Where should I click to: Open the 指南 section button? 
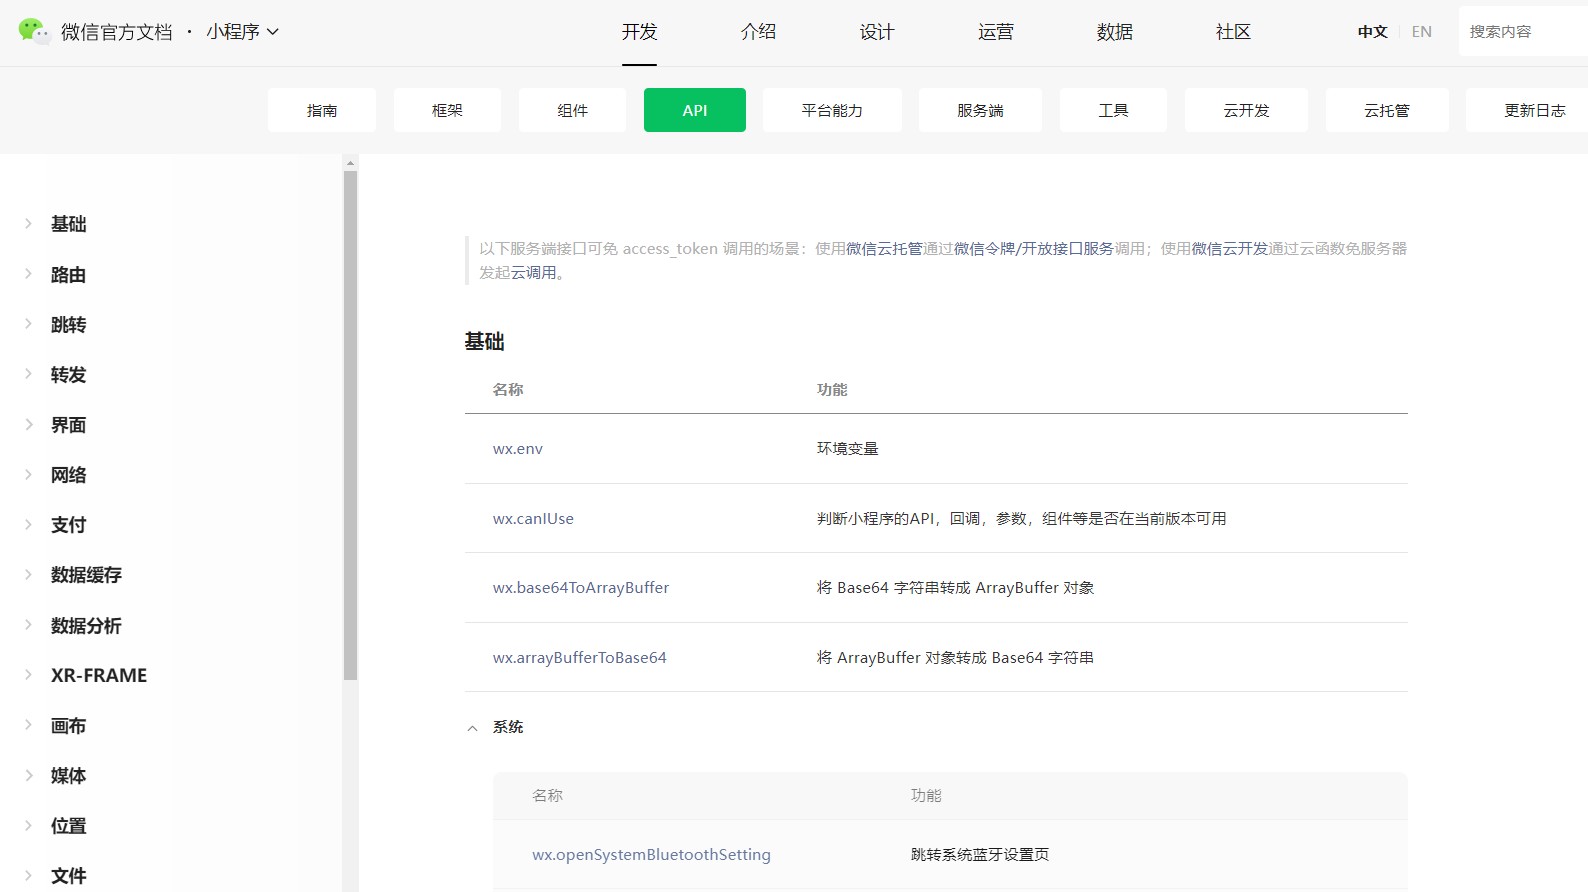click(322, 110)
